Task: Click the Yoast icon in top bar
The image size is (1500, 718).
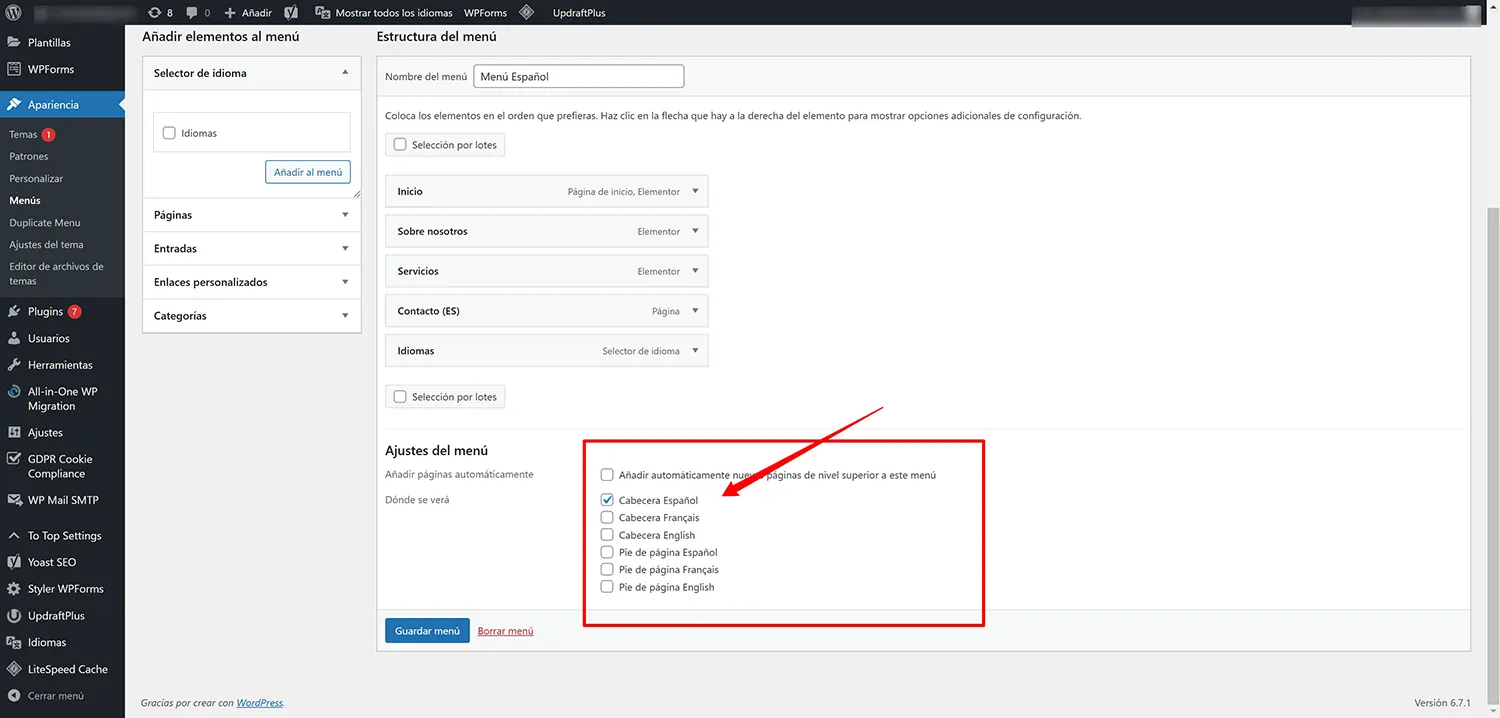Action: [x=291, y=13]
